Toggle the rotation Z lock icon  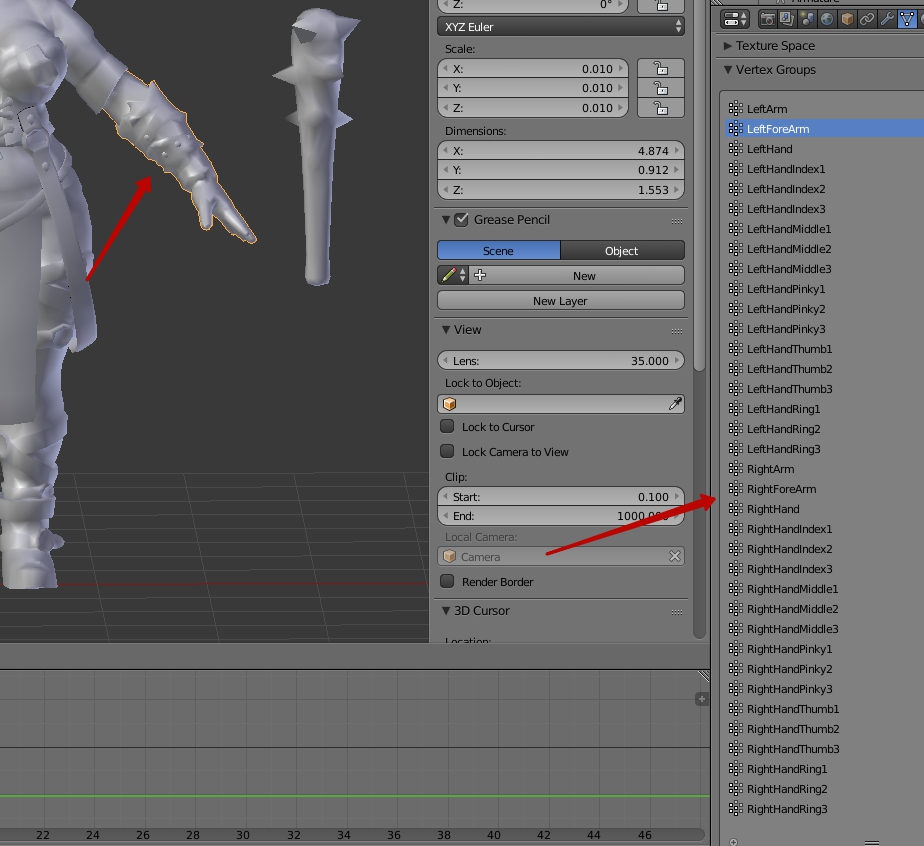[661, 5]
